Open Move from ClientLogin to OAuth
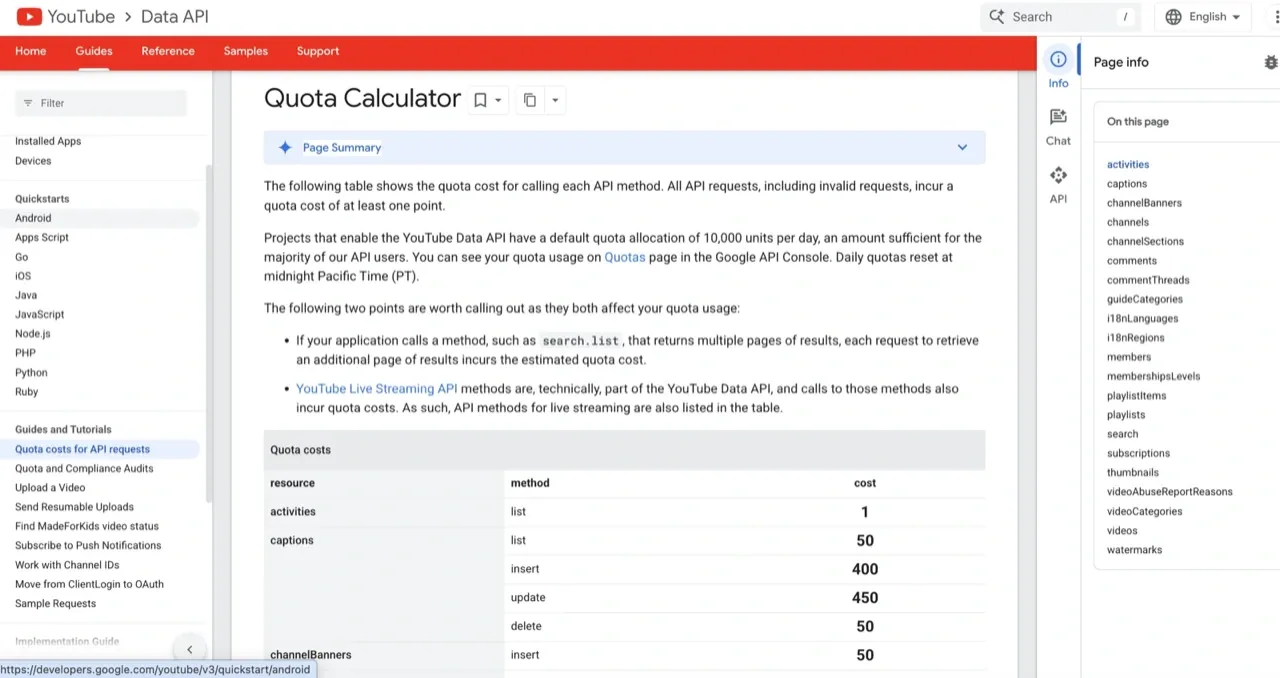 89,584
